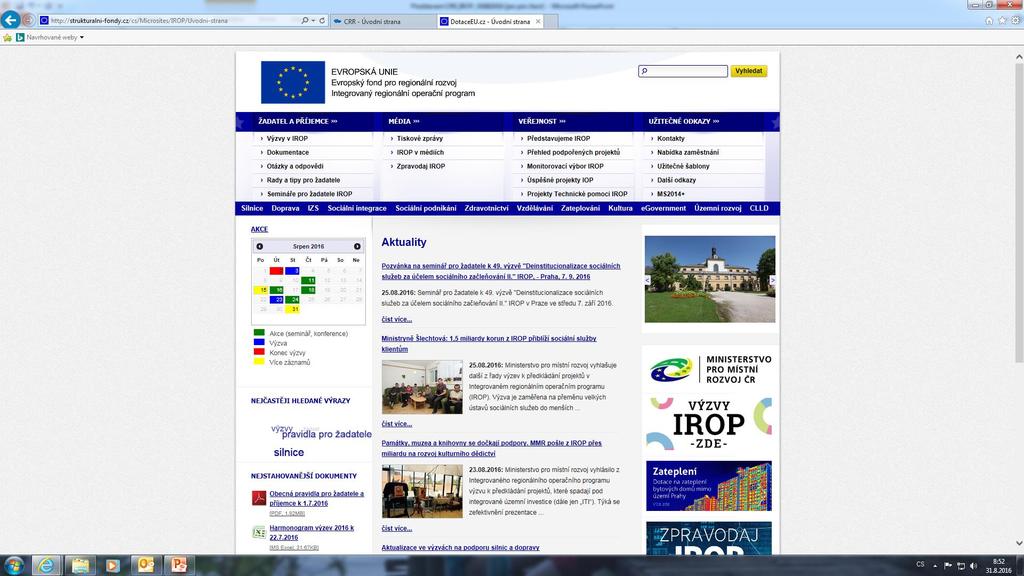Open Semináře pro žadatele IROP link
Image resolution: width=1024 pixels, height=576 pixels.
click(x=309, y=194)
